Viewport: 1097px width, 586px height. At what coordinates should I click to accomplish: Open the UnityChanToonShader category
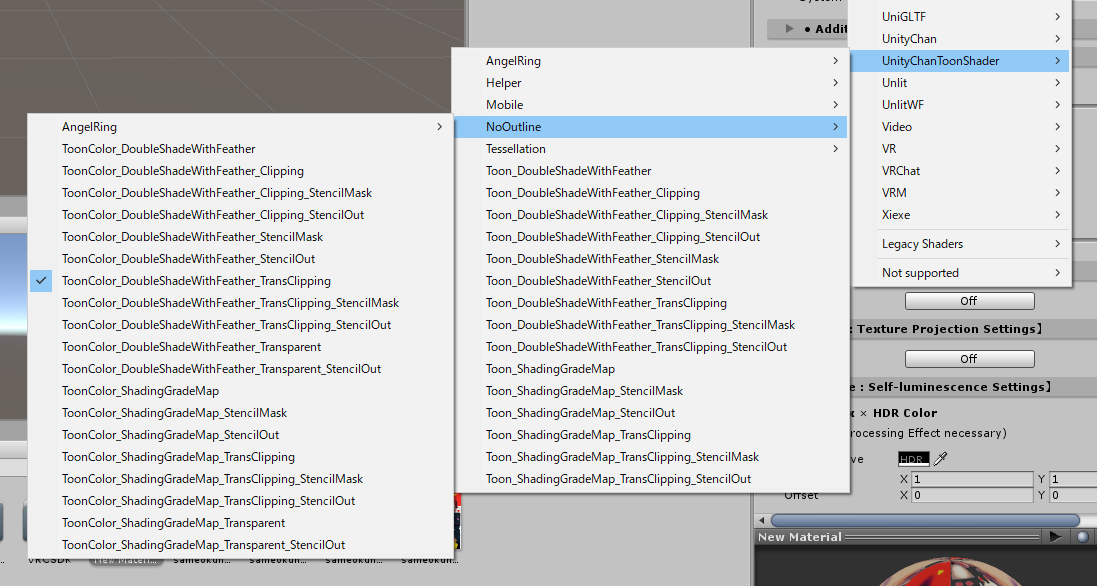[x=961, y=61]
